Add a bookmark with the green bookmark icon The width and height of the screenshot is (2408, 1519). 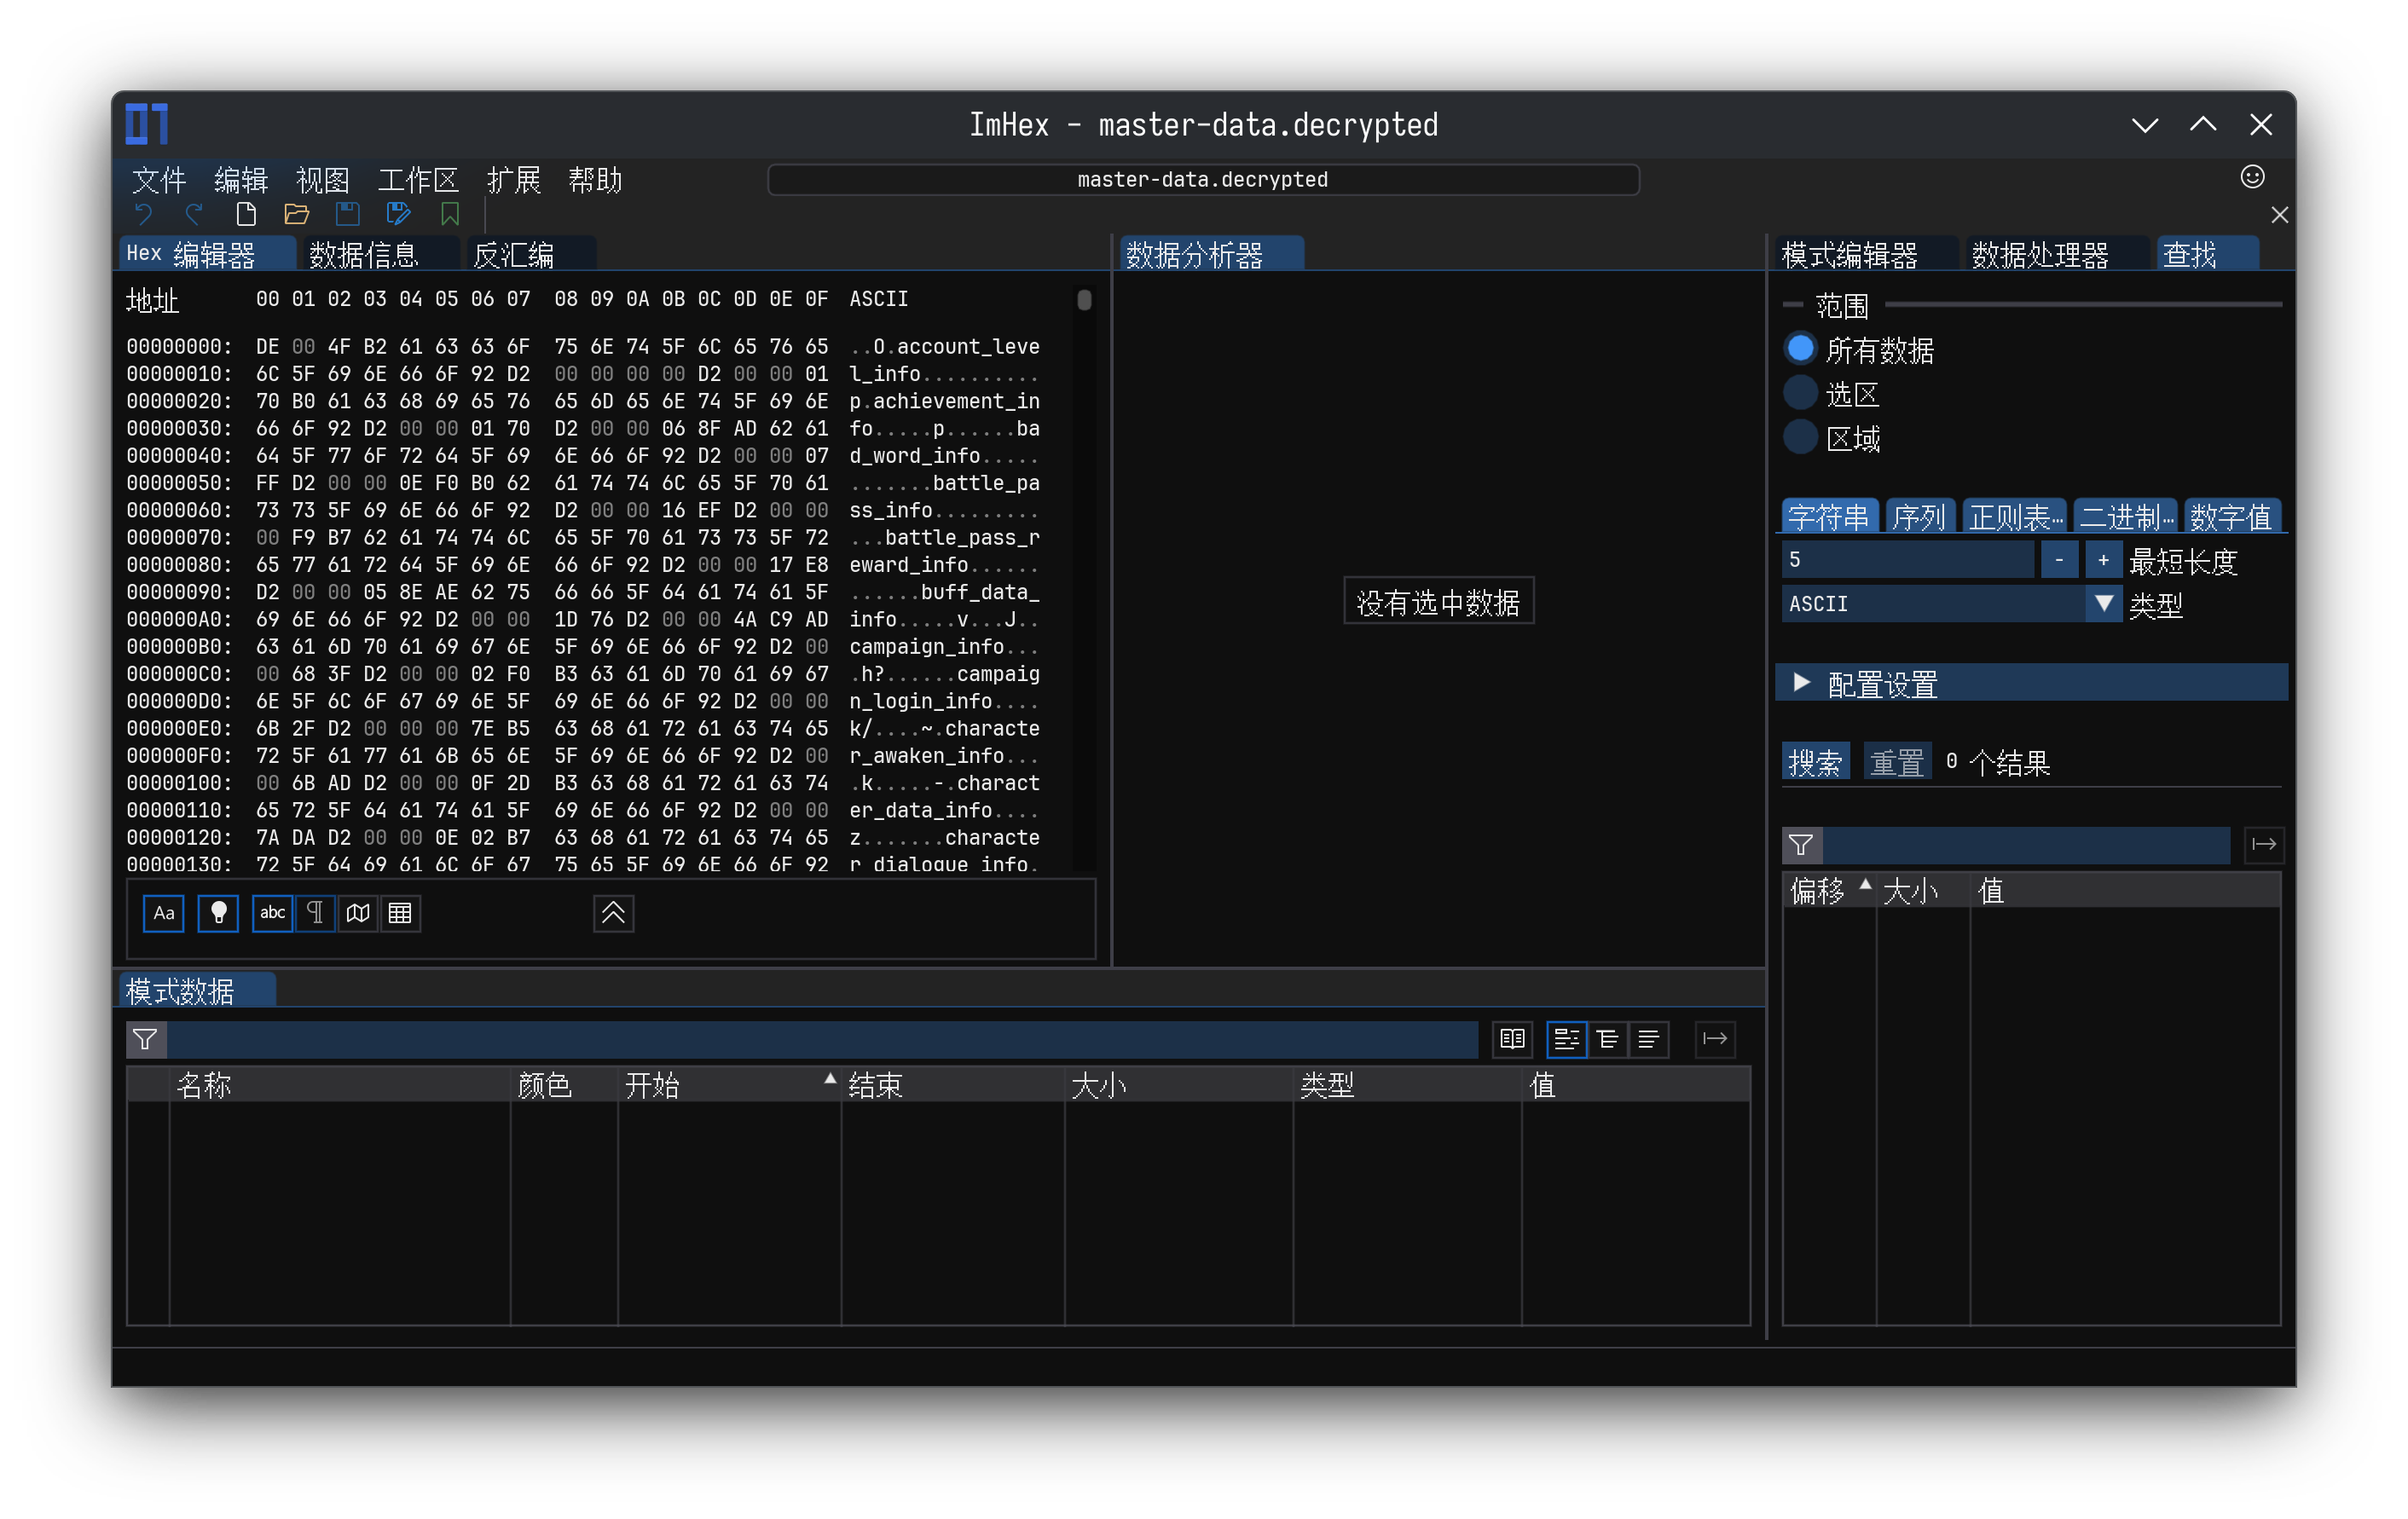tap(450, 214)
